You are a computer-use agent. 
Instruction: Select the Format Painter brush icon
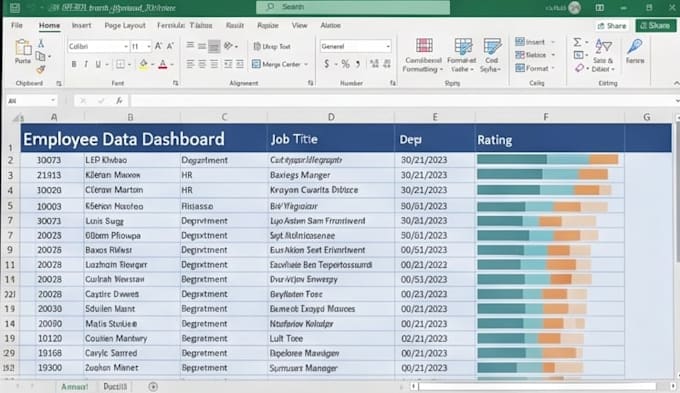tap(41, 69)
